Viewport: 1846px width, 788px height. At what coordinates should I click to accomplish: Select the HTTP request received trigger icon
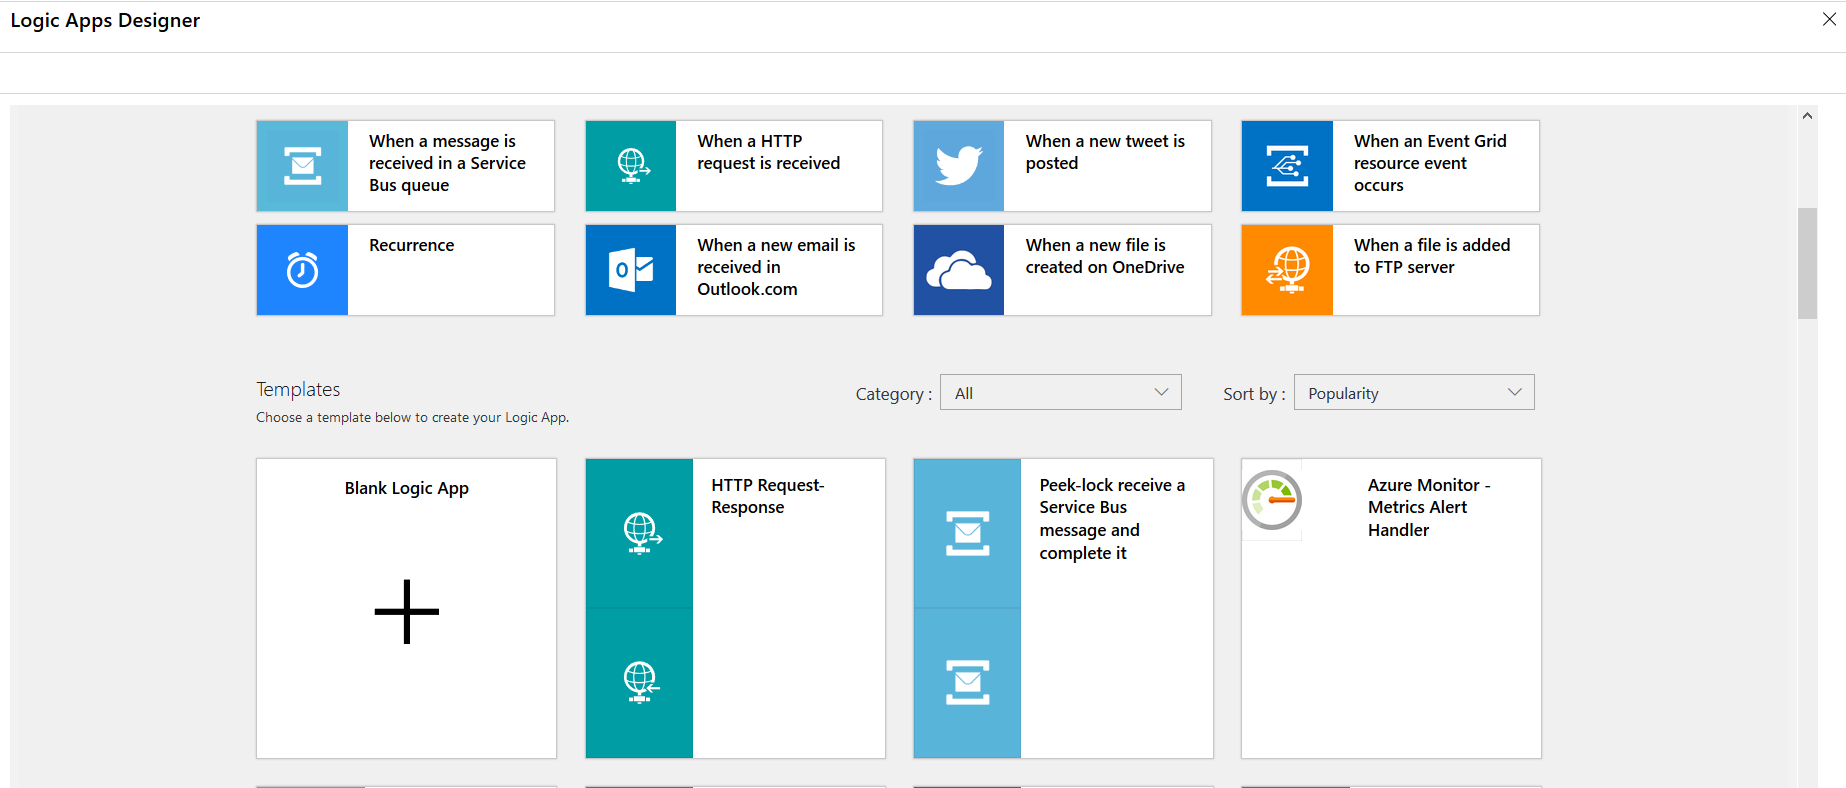631,166
